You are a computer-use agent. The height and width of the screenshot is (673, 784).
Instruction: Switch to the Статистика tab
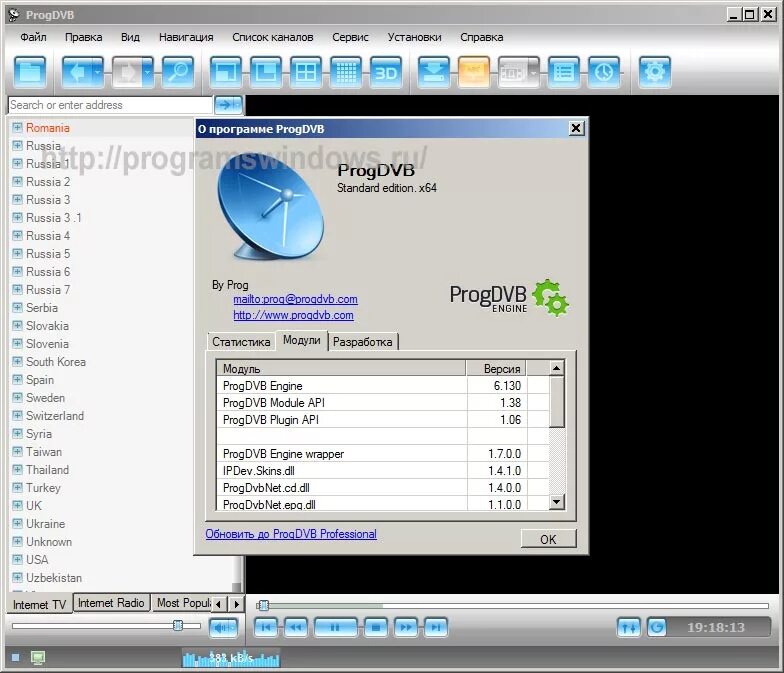coord(241,342)
